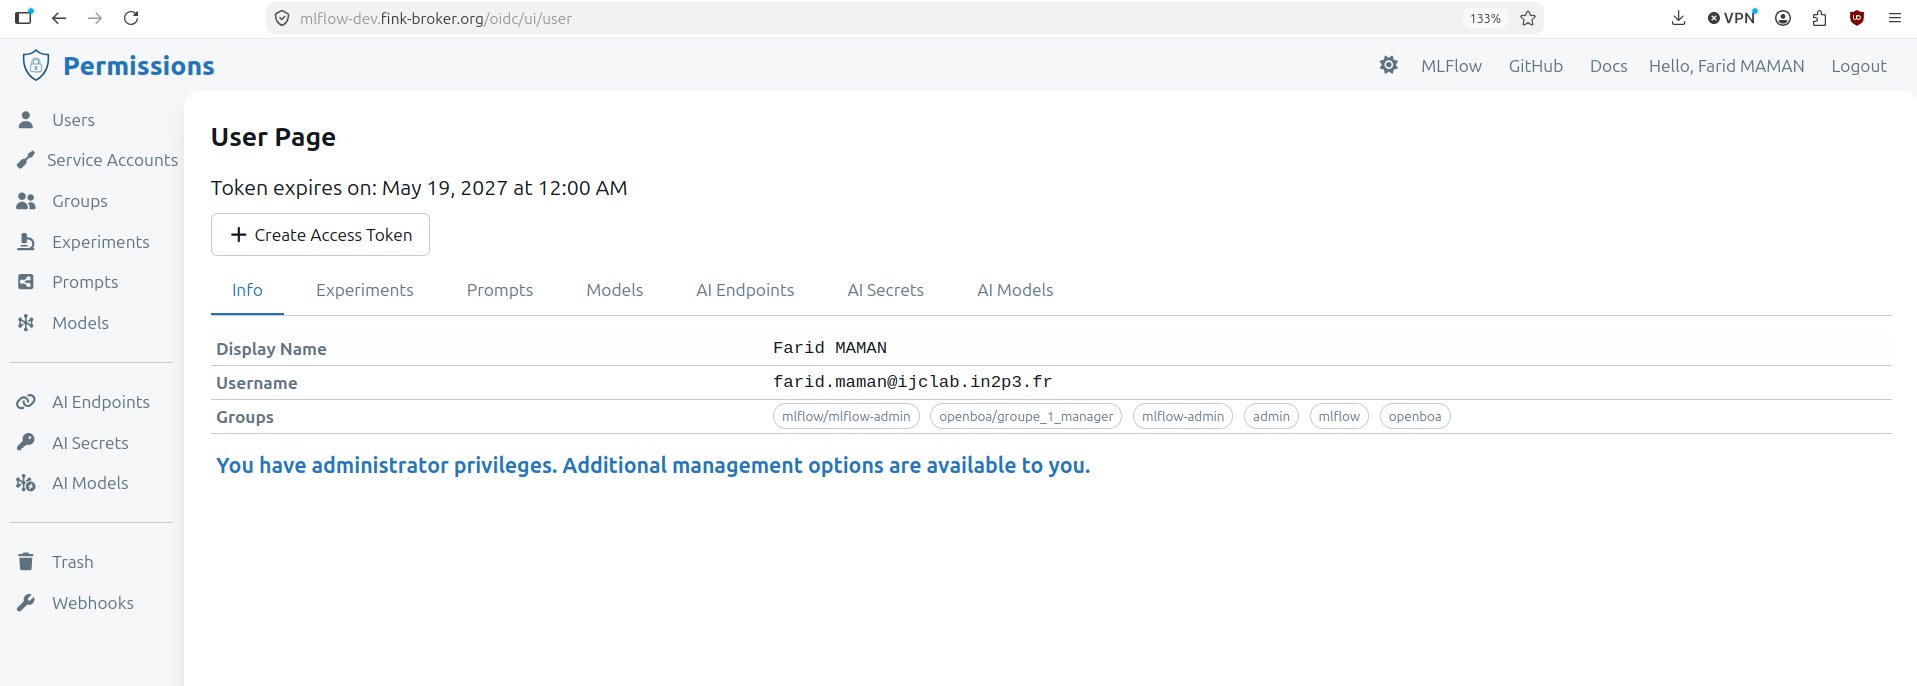Click the openboa/groupe_1_manager group chip

pos(1026,416)
